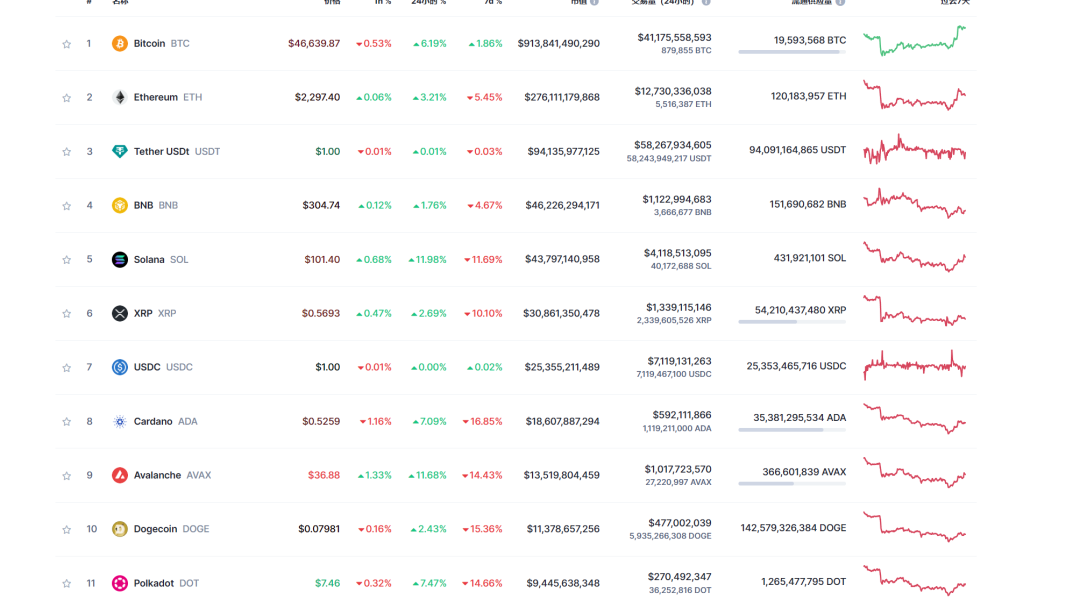Toggle the watchlist star for Dogecoin
1080x607 pixels.
(66, 529)
